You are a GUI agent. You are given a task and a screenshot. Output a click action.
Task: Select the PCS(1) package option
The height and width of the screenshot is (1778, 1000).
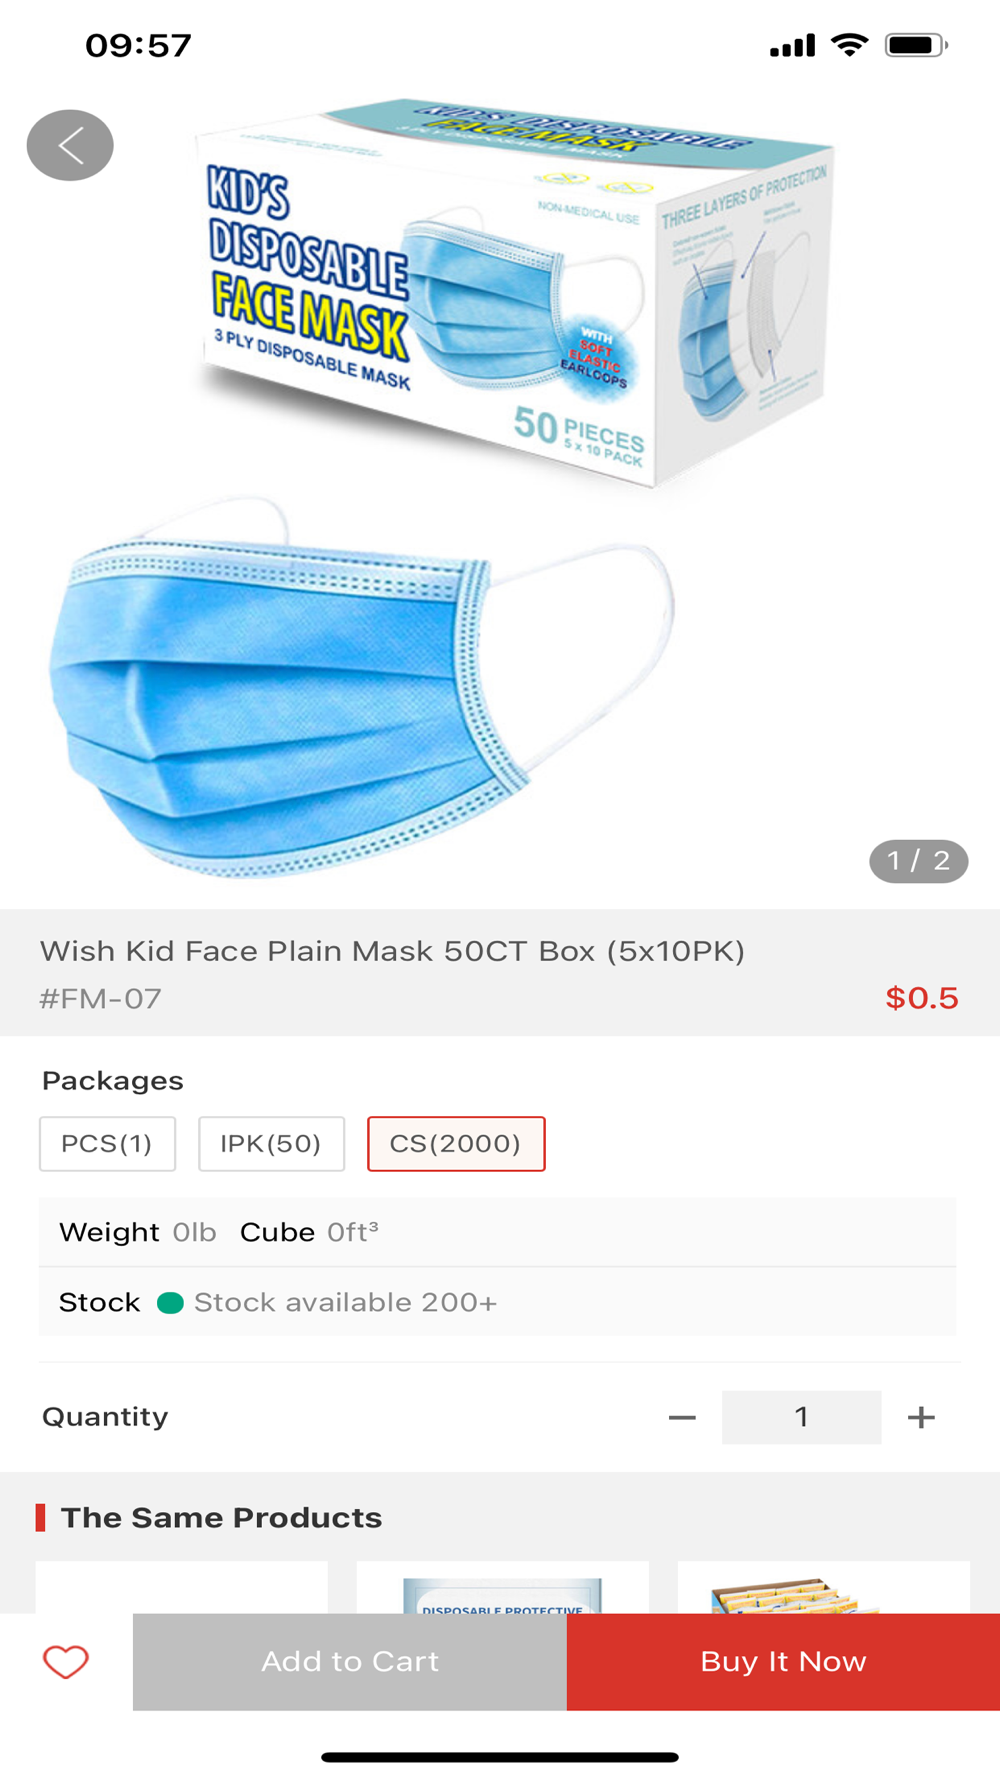click(x=107, y=1144)
